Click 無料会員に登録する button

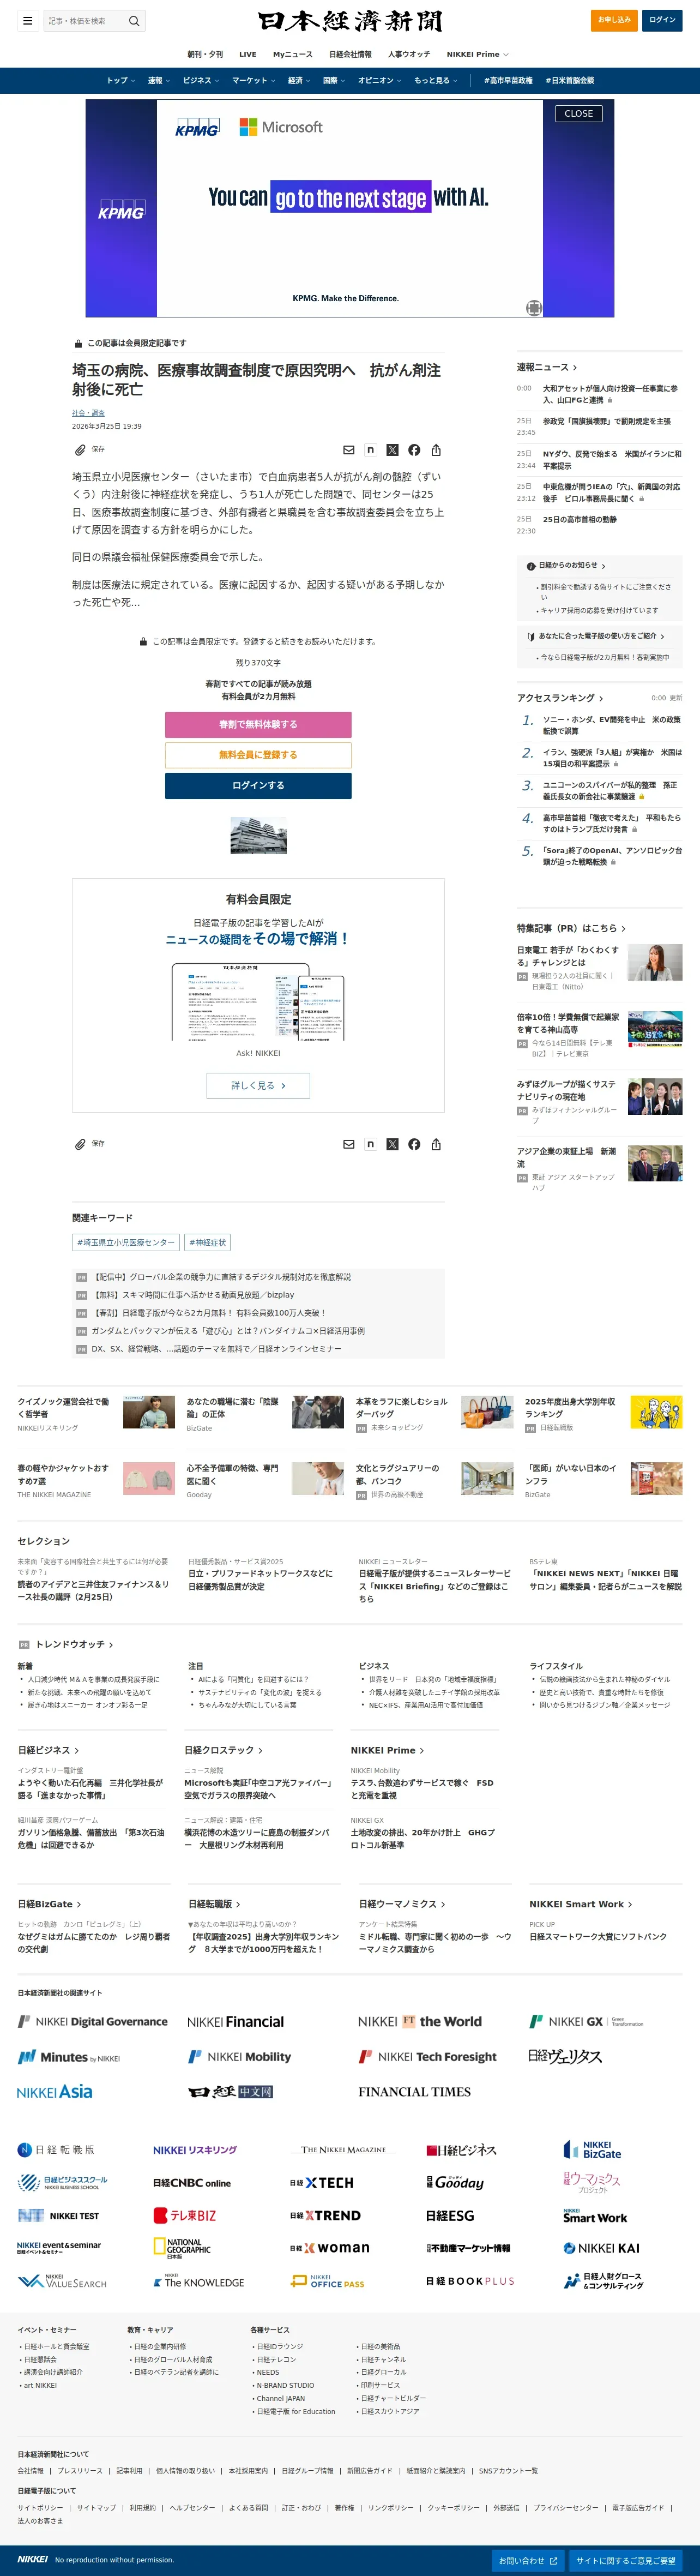pyautogui.click(x=258, y=755)
